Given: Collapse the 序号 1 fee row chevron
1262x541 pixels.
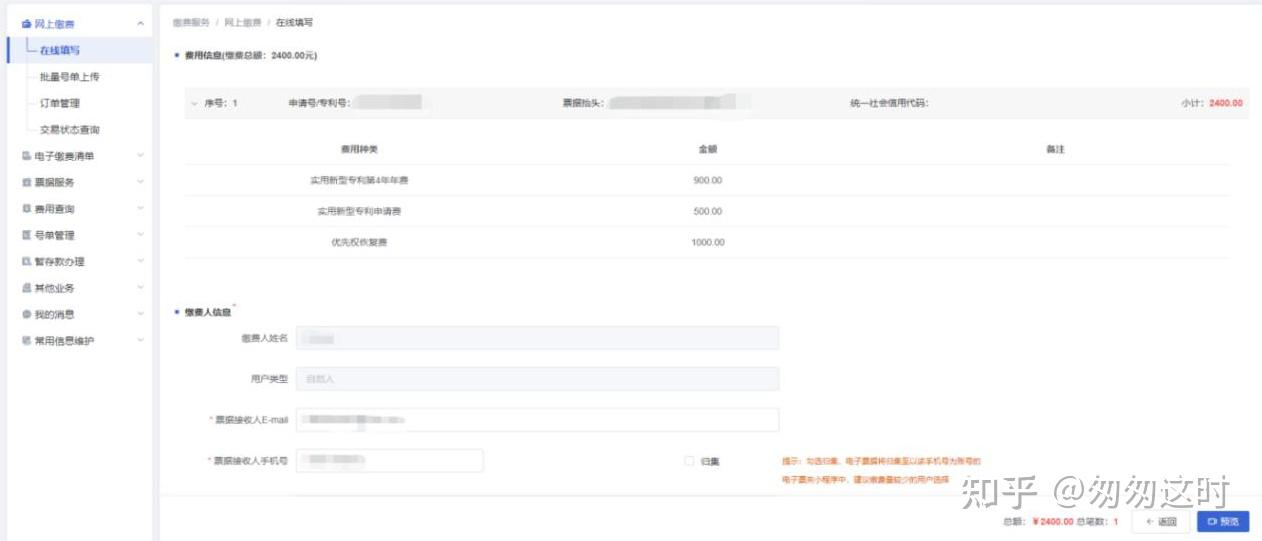Looking at the screenshot, I should tap(193, 103).
